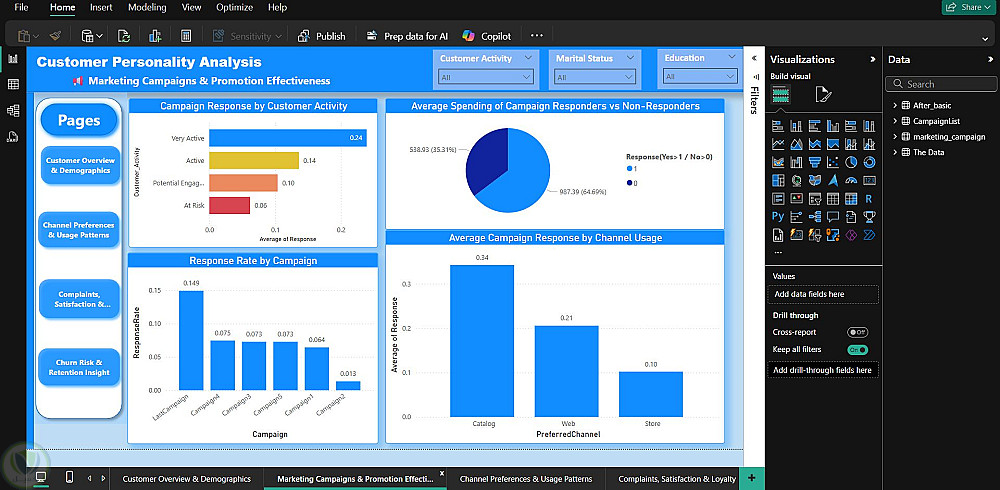Collapse the Visualizations pane arrow
The width and height of the screenshot is (1000, 490).
873,59
